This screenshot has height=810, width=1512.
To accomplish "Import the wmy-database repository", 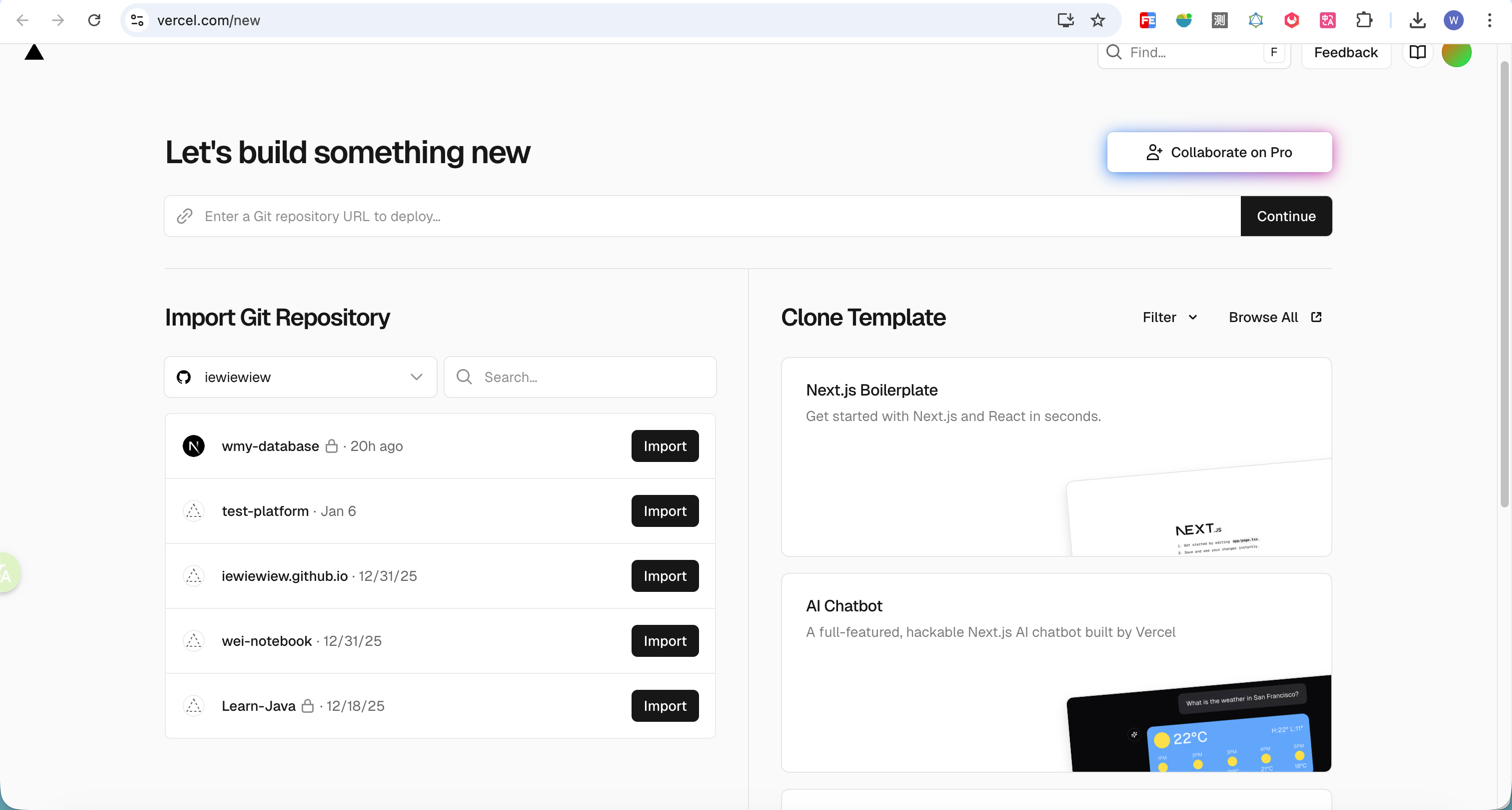I will pyautogui.click(x=665, y=446).
